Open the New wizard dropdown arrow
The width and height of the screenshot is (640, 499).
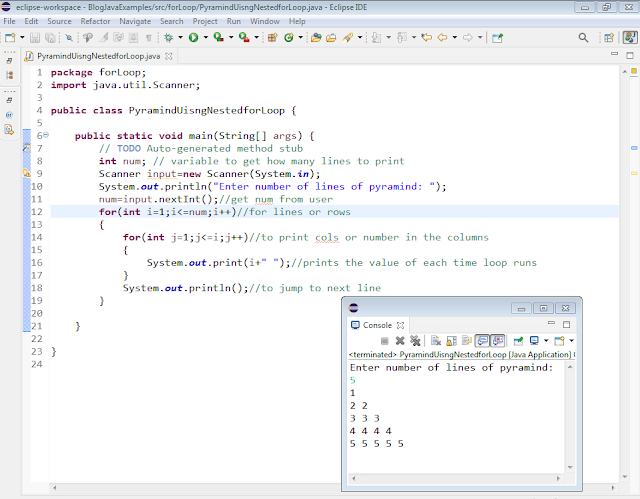pos(22,38)
